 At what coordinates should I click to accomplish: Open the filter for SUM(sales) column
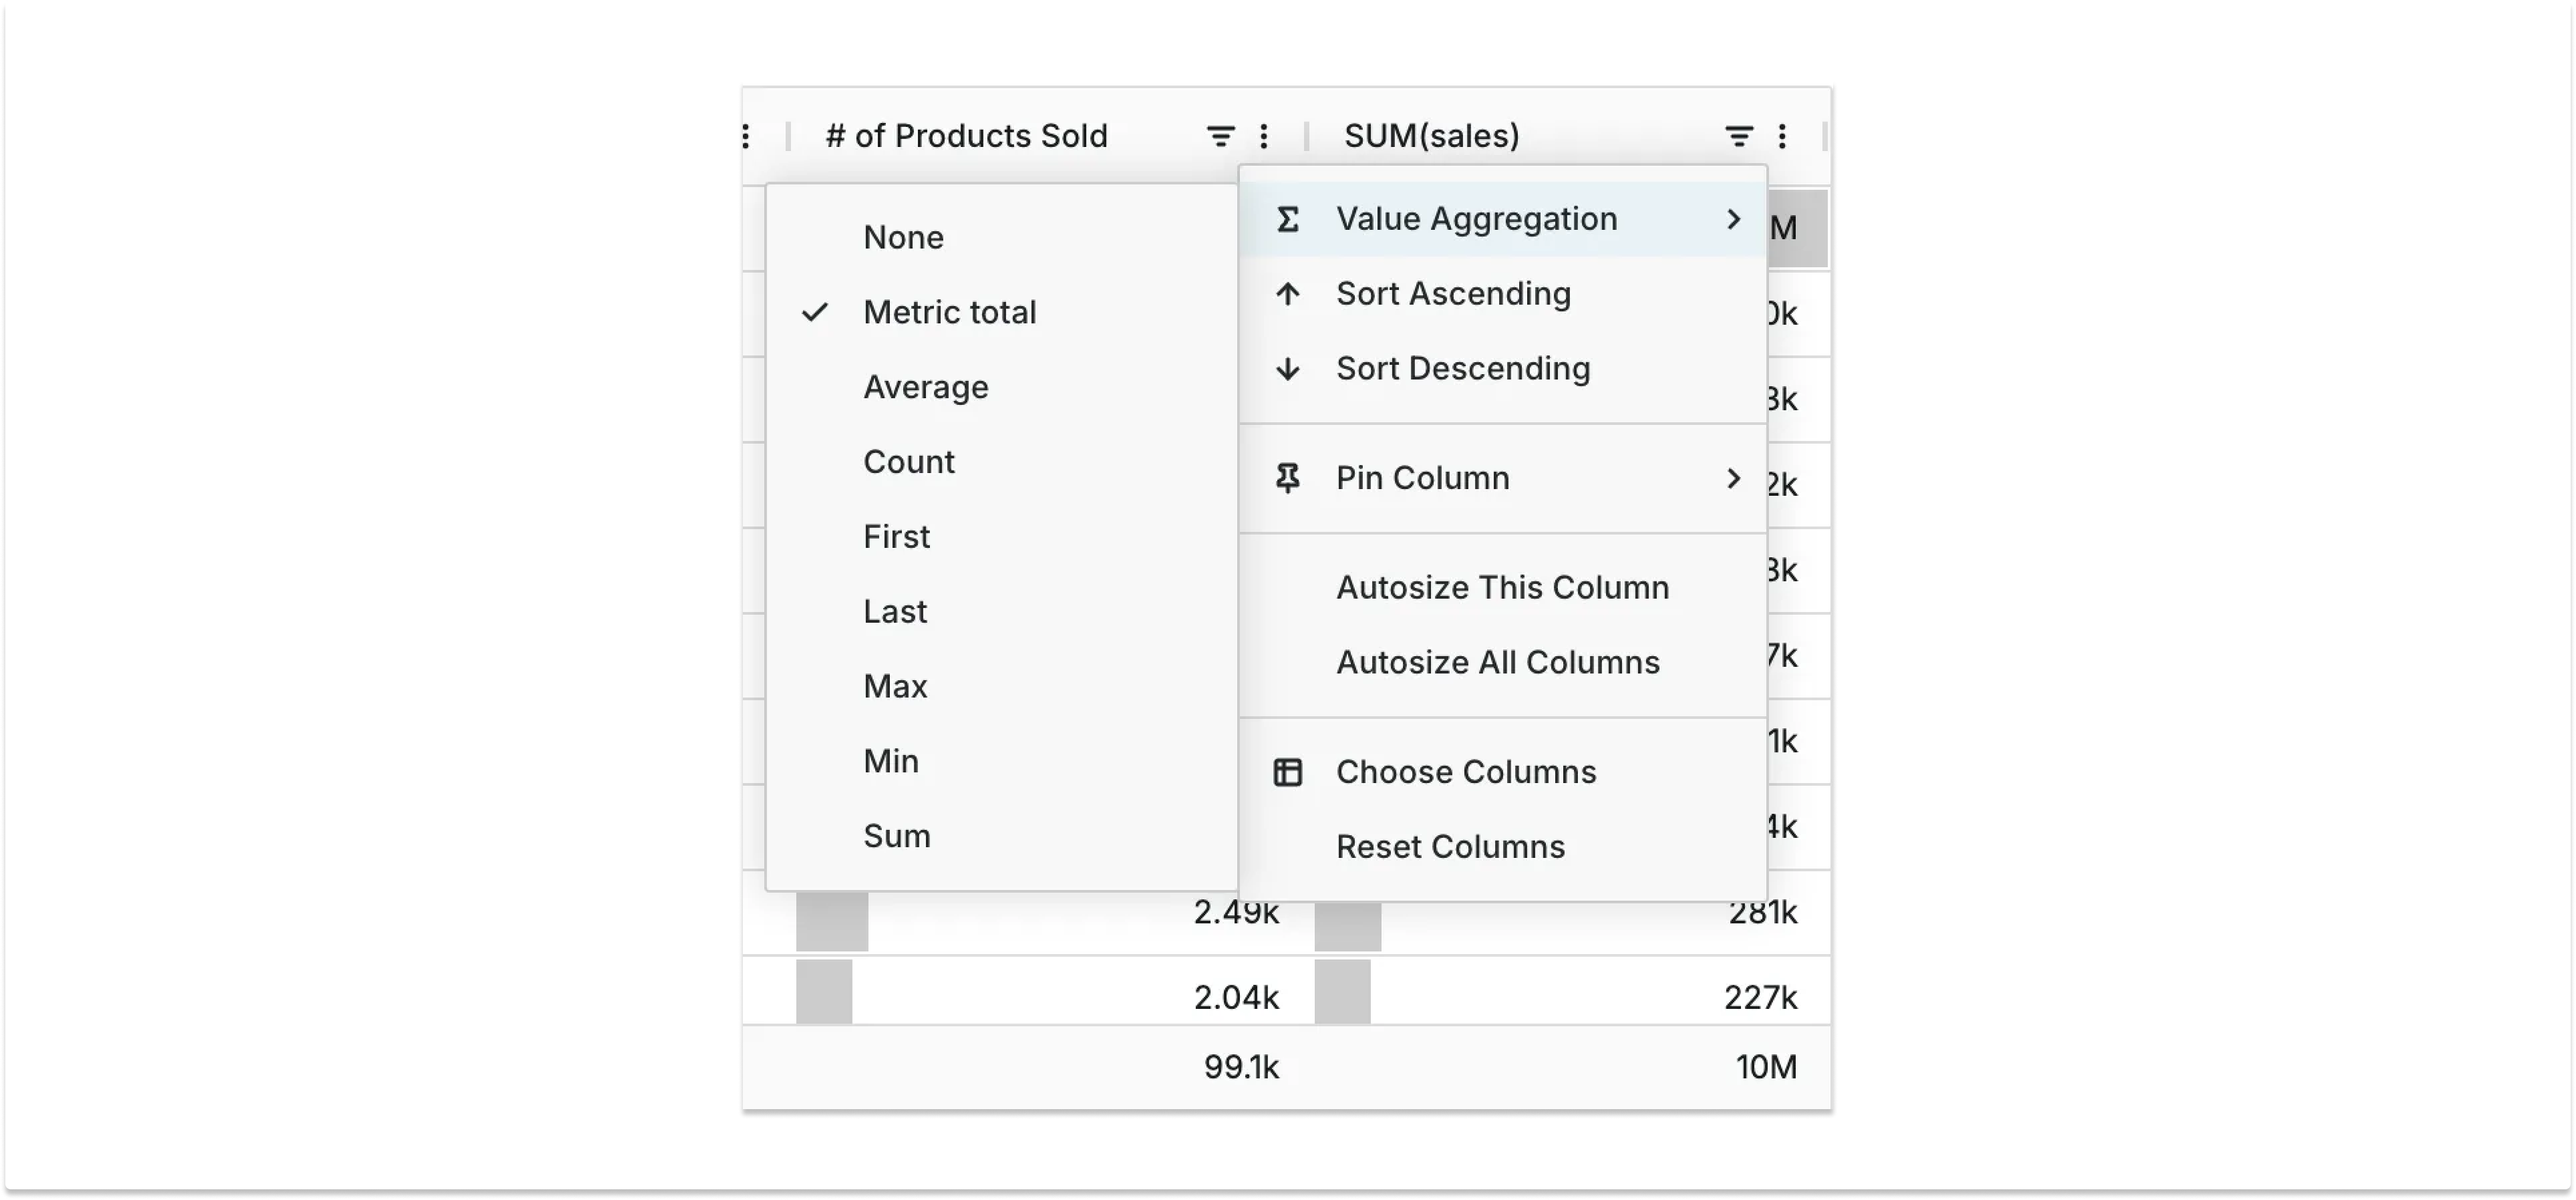point(1738,135)
